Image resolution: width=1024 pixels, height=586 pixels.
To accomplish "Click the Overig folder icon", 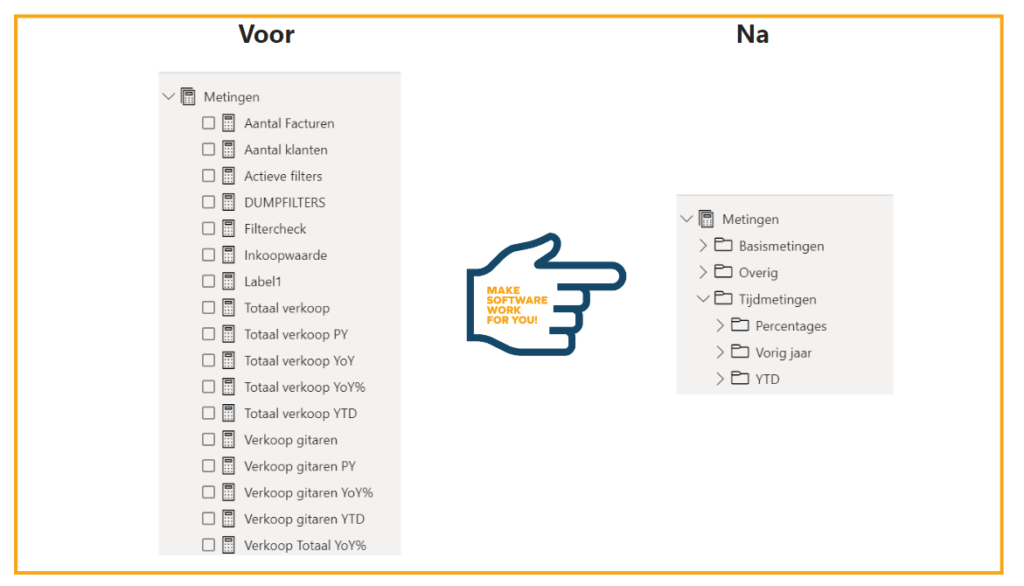I will [x=723, y=272].
